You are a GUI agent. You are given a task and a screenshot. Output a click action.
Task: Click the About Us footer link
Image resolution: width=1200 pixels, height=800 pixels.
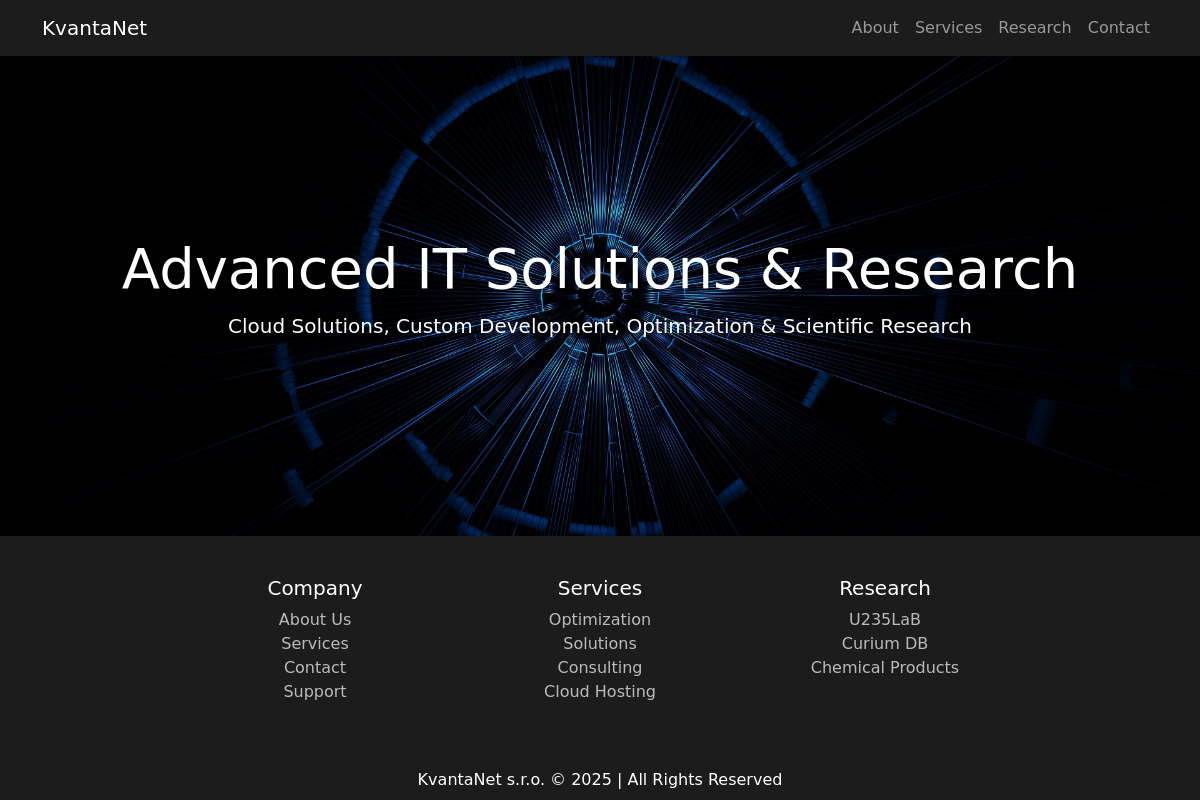click(315, 620)
